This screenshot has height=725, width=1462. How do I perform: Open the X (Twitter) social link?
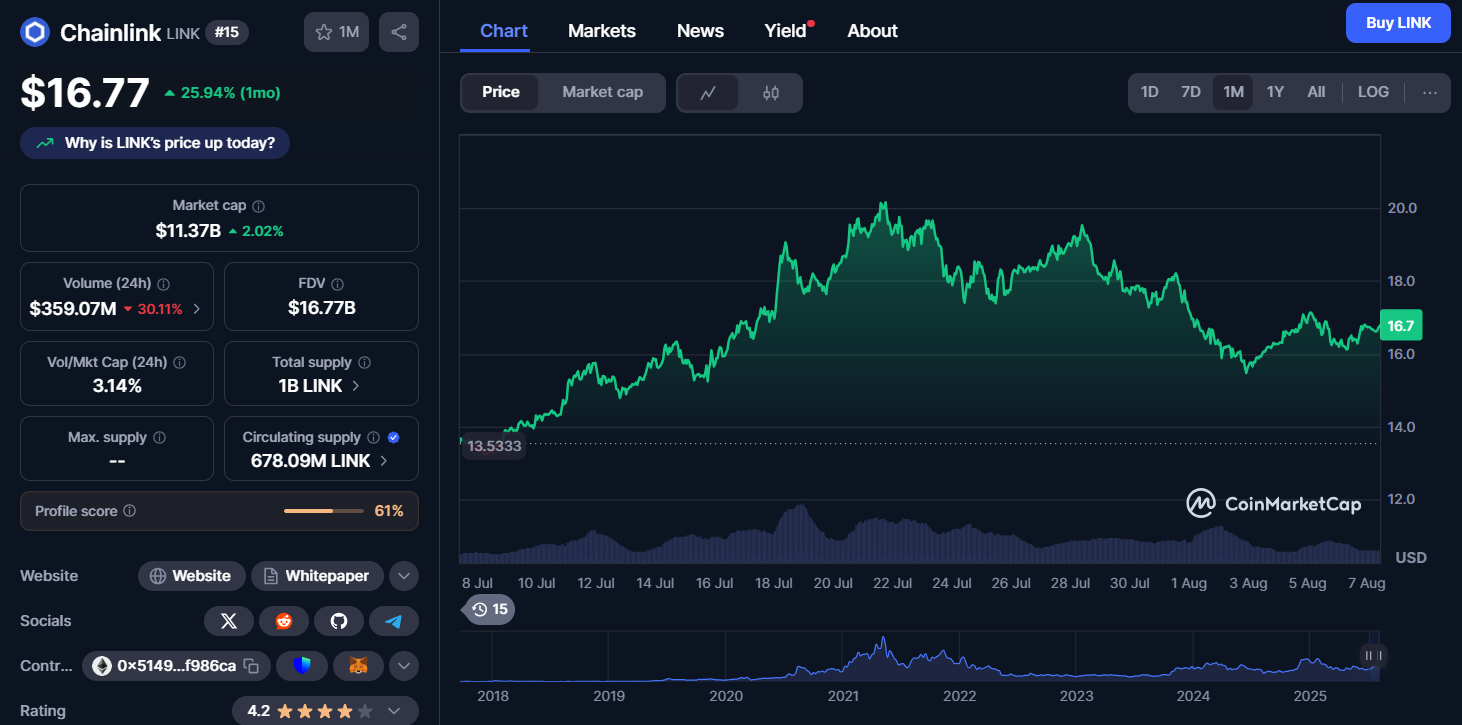click(229, 621)
